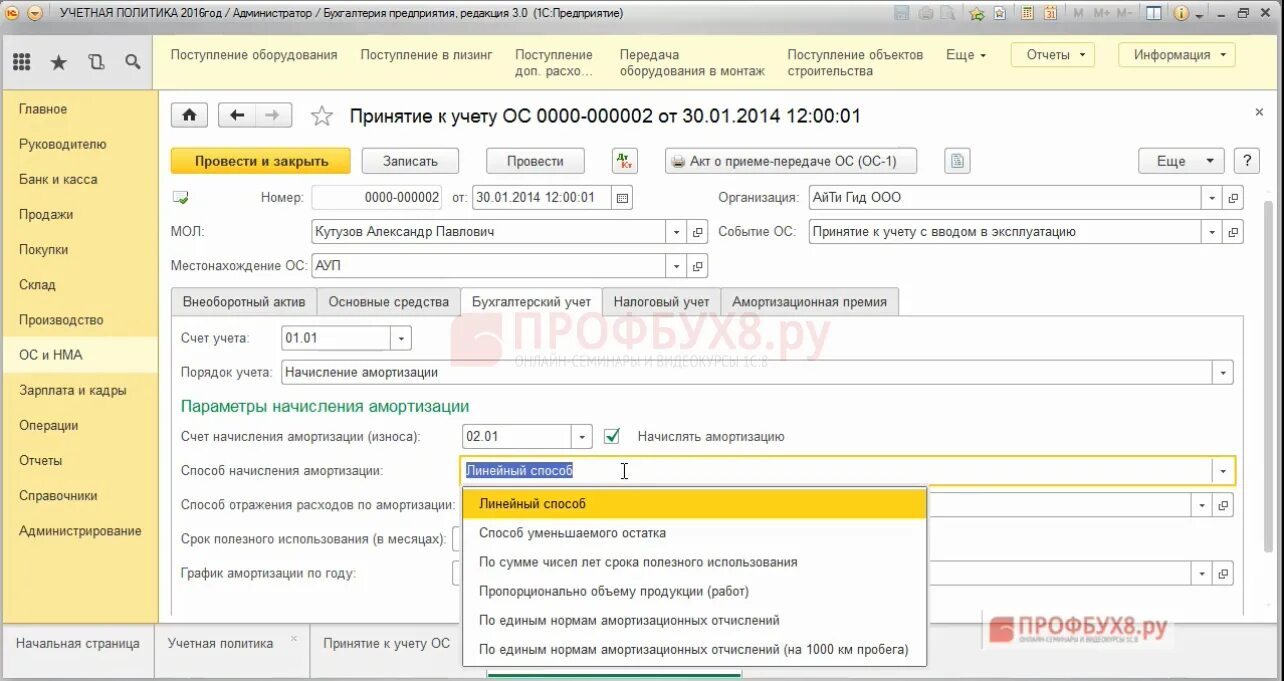1284x681 pixels.
Task: Choose По сумме чисел лет option
Action: (x=694, y=562)
